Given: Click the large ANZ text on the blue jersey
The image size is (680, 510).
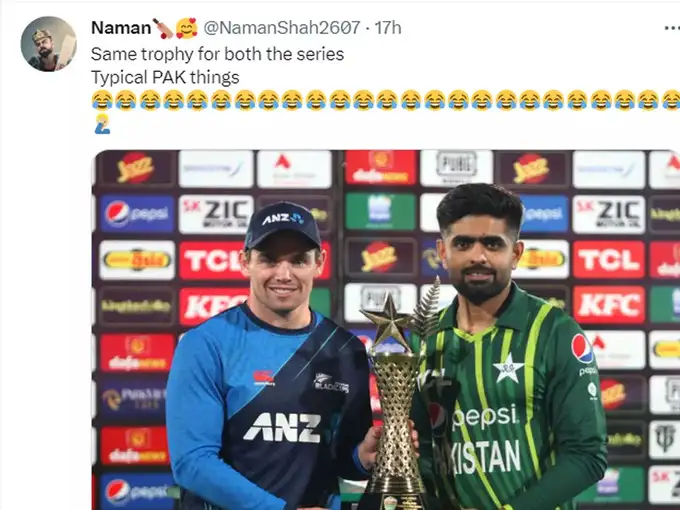Looking at the screenshot, I should click(282, 428).
